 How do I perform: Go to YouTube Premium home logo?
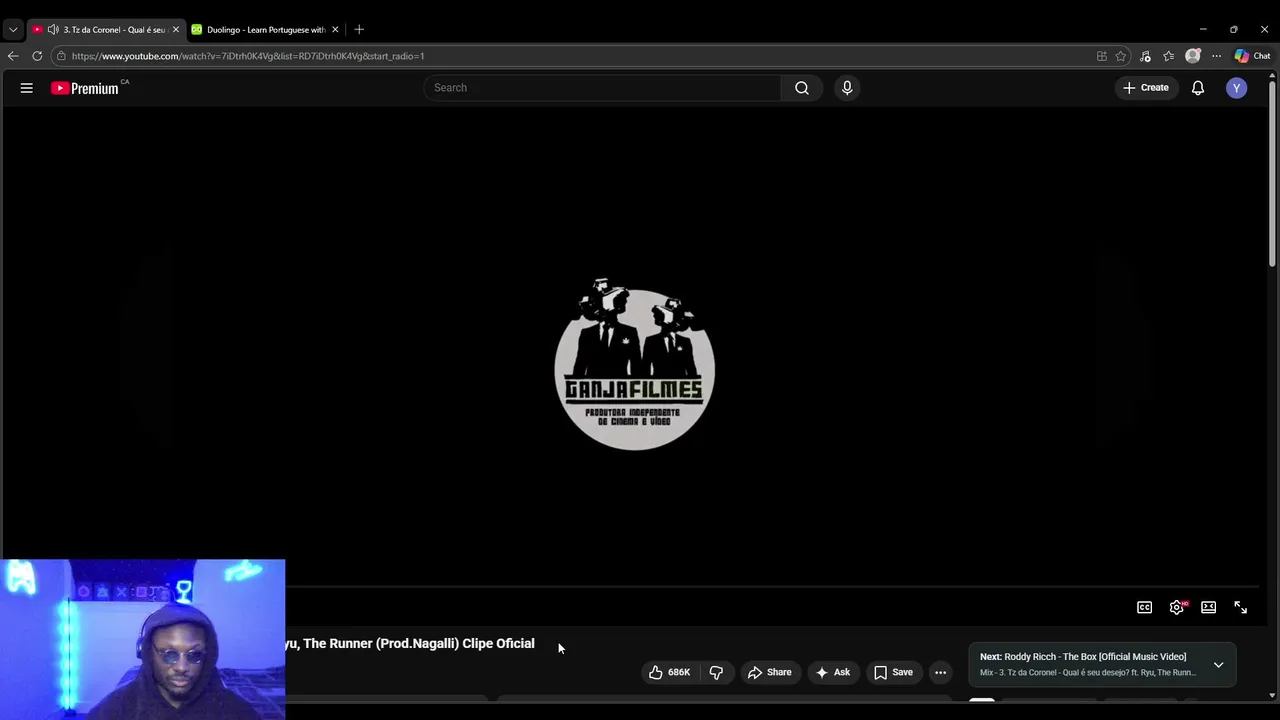85,88
